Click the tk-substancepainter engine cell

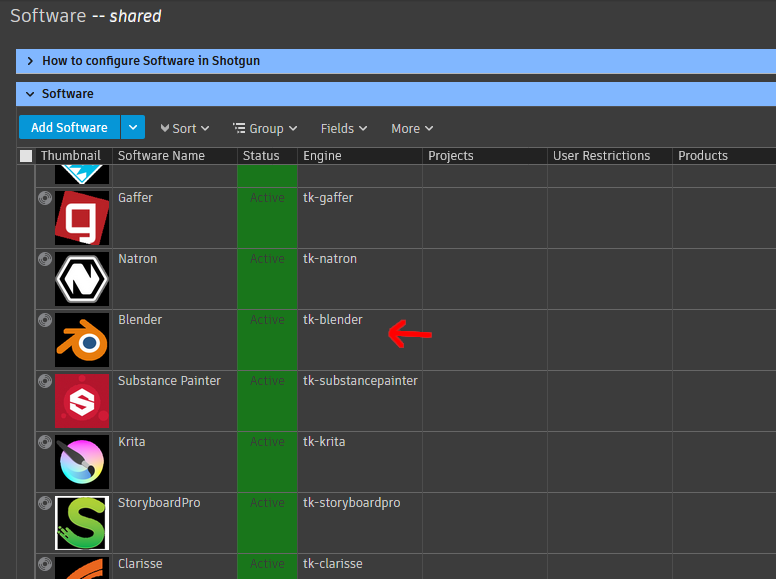pyautogui.click(x=360, y=401)
